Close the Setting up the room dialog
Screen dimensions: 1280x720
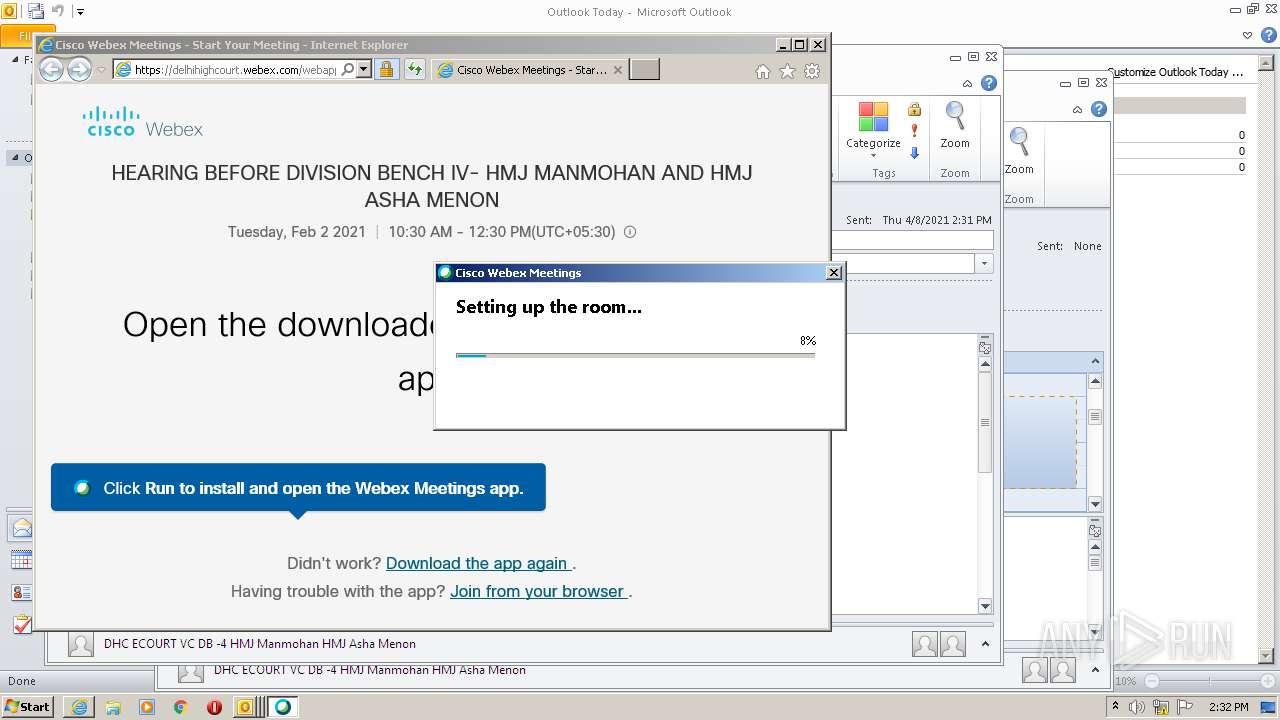tap(834, 272)
